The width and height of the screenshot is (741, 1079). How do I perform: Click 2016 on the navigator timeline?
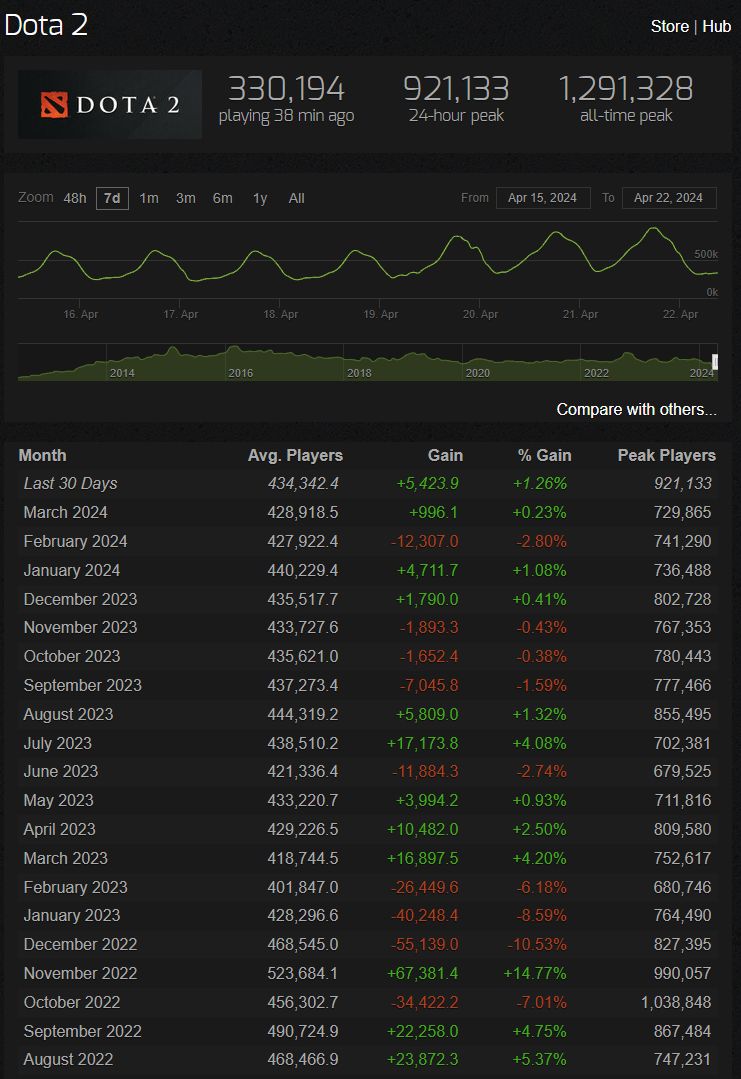pos(240,373)
